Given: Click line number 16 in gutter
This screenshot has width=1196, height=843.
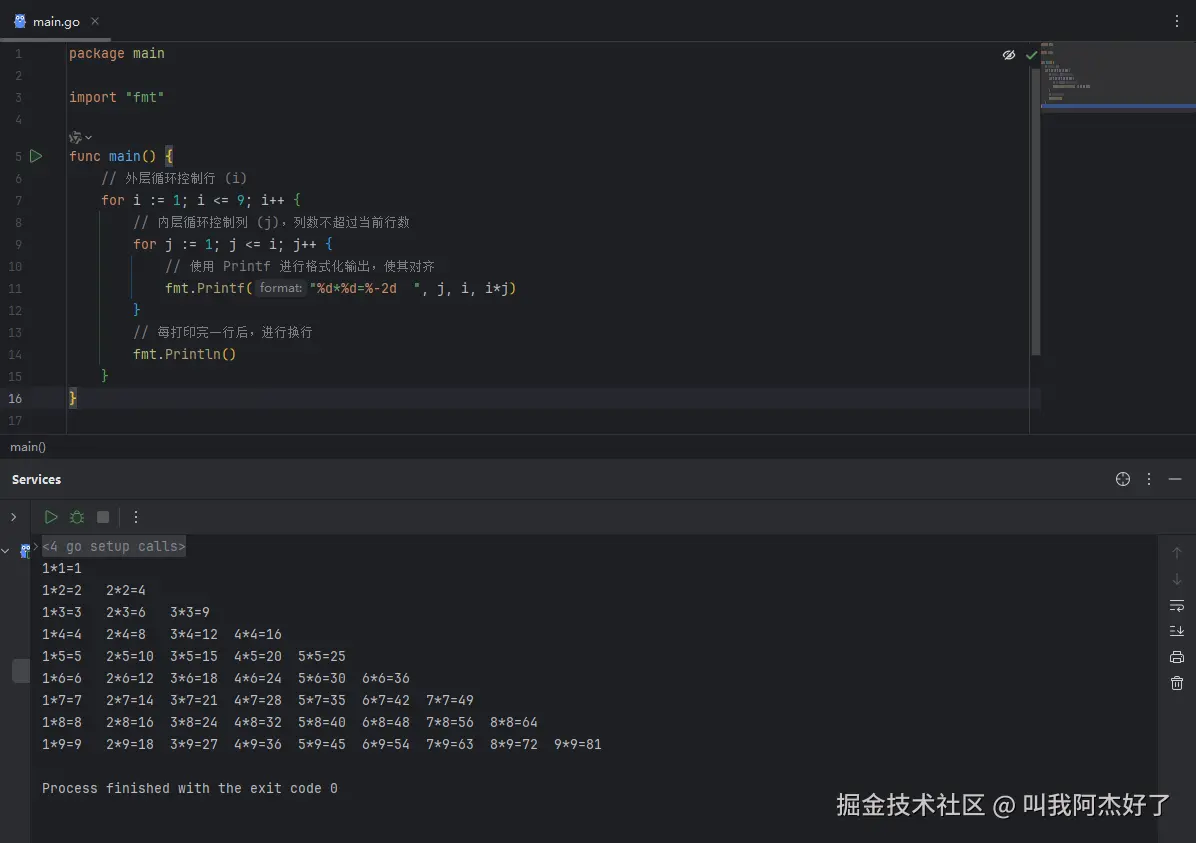Looking at the screenshot, I should 15,398.
